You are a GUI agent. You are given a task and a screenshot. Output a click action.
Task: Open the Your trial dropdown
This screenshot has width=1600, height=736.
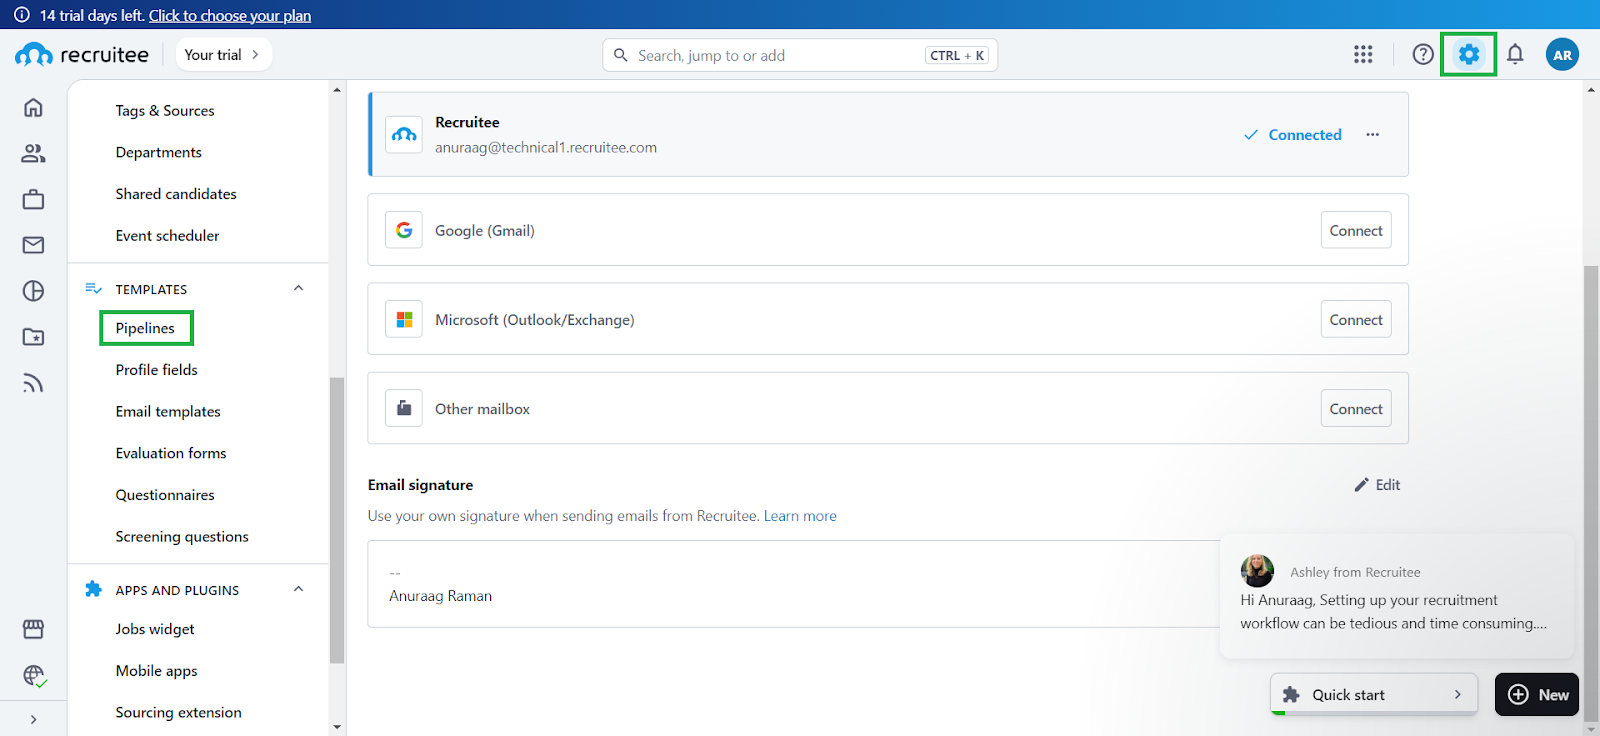[x=223, y=55]
